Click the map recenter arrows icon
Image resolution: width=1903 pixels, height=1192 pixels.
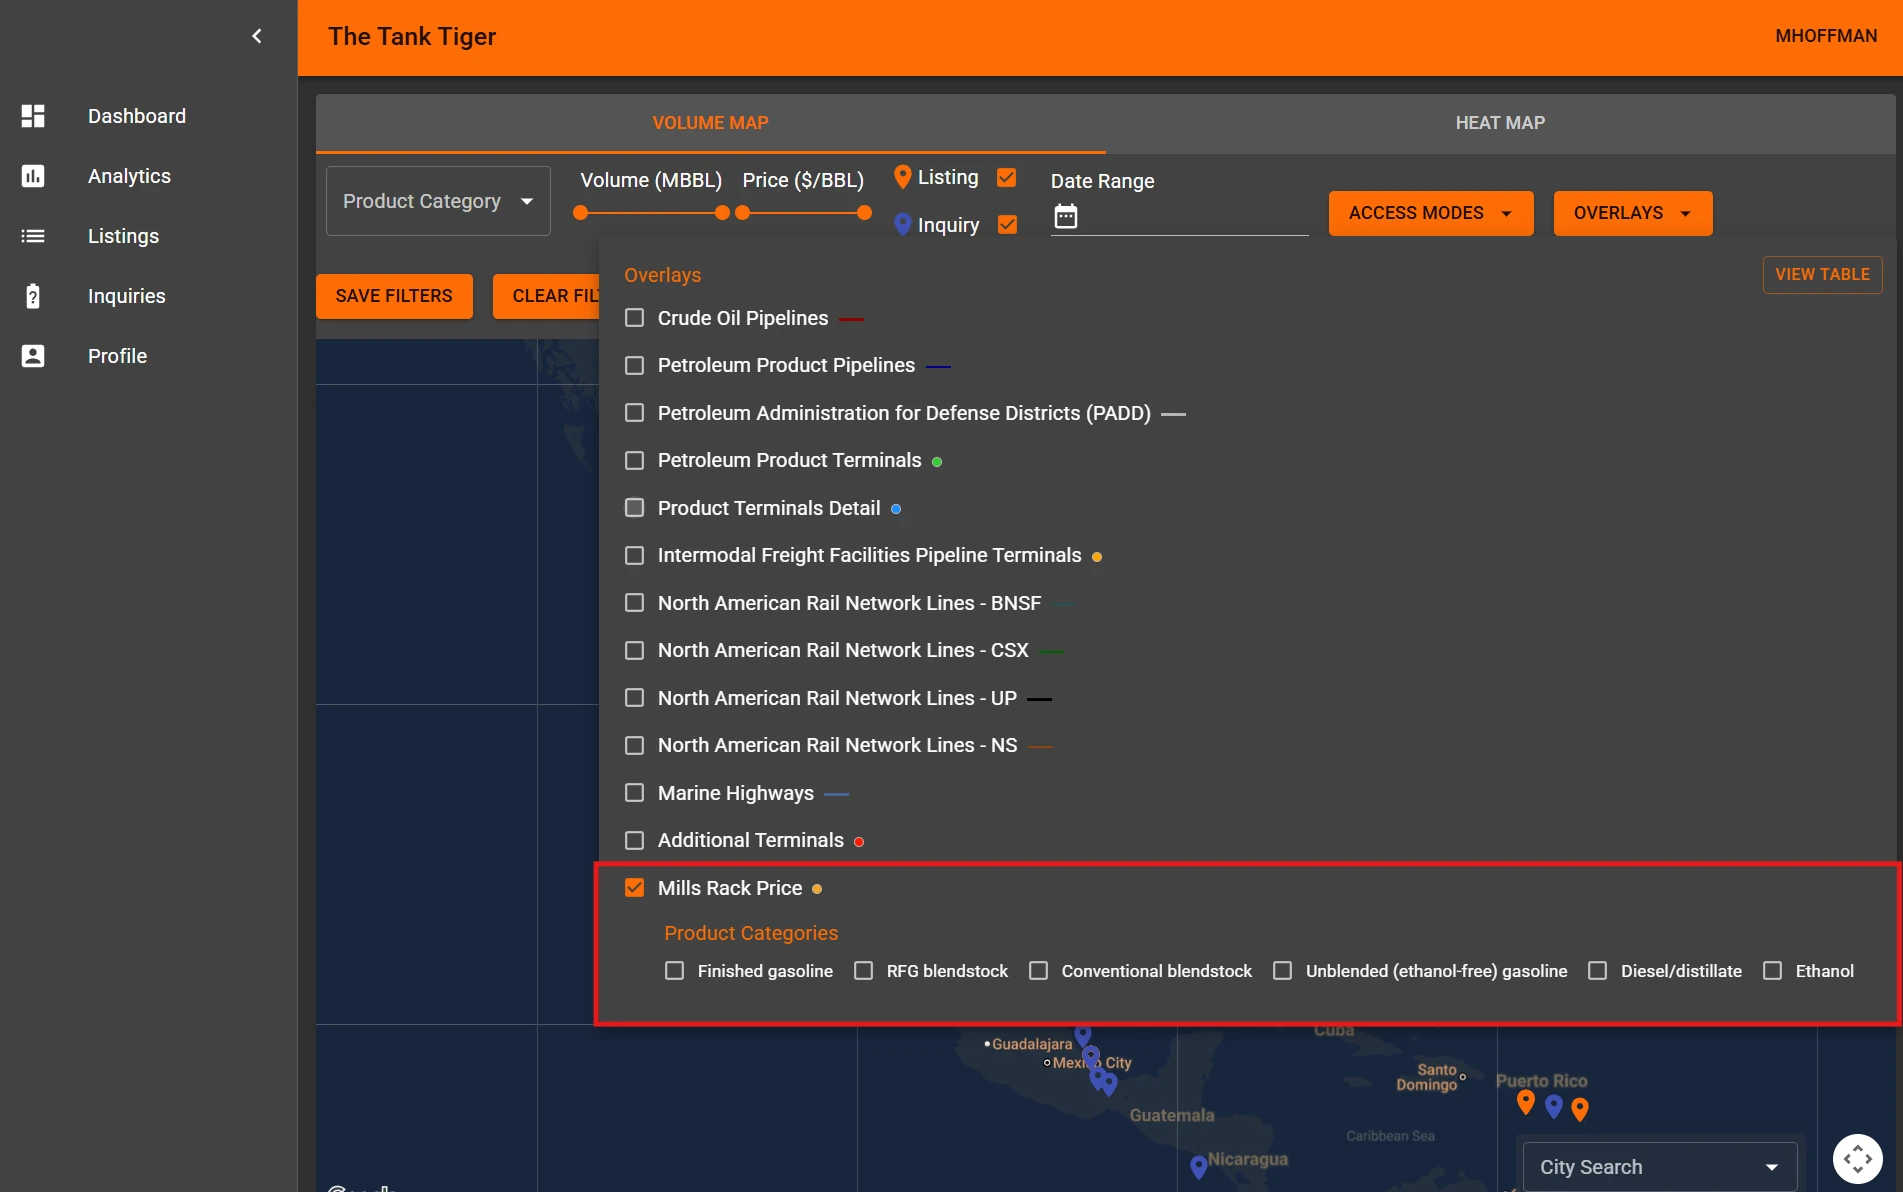[1858, 1159]
